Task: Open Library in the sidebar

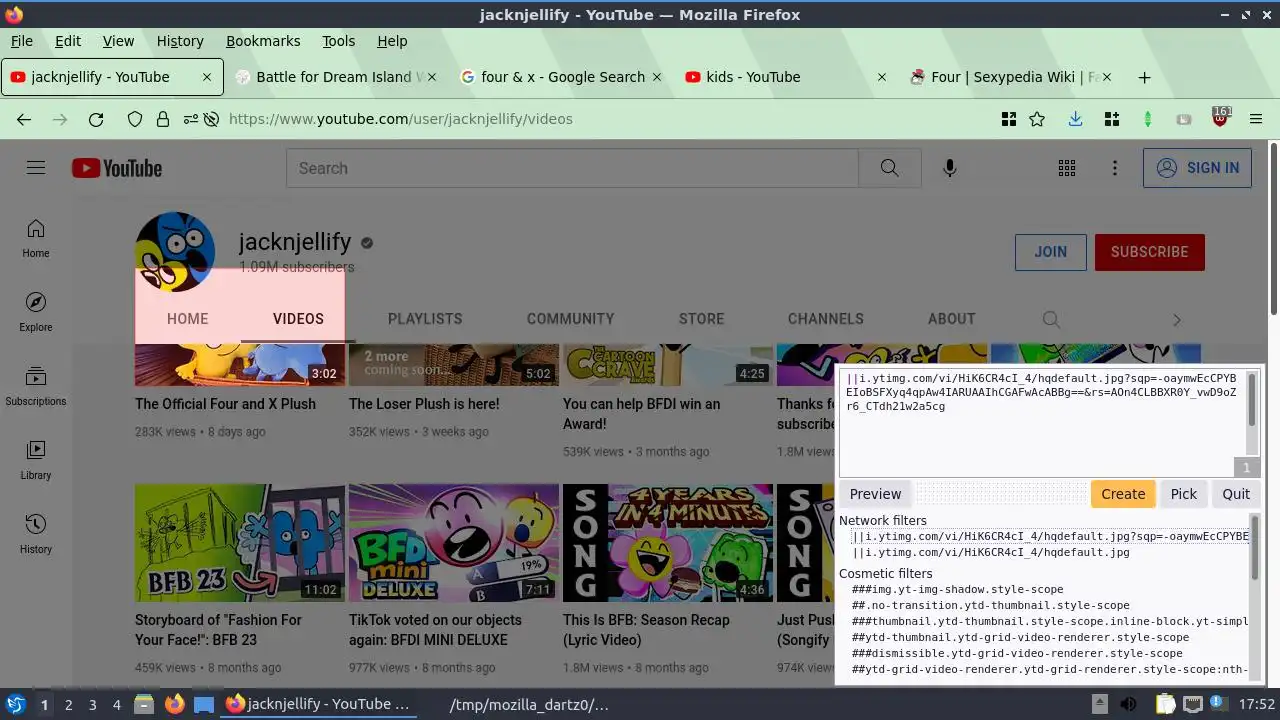Action: [x=36, y=461]
